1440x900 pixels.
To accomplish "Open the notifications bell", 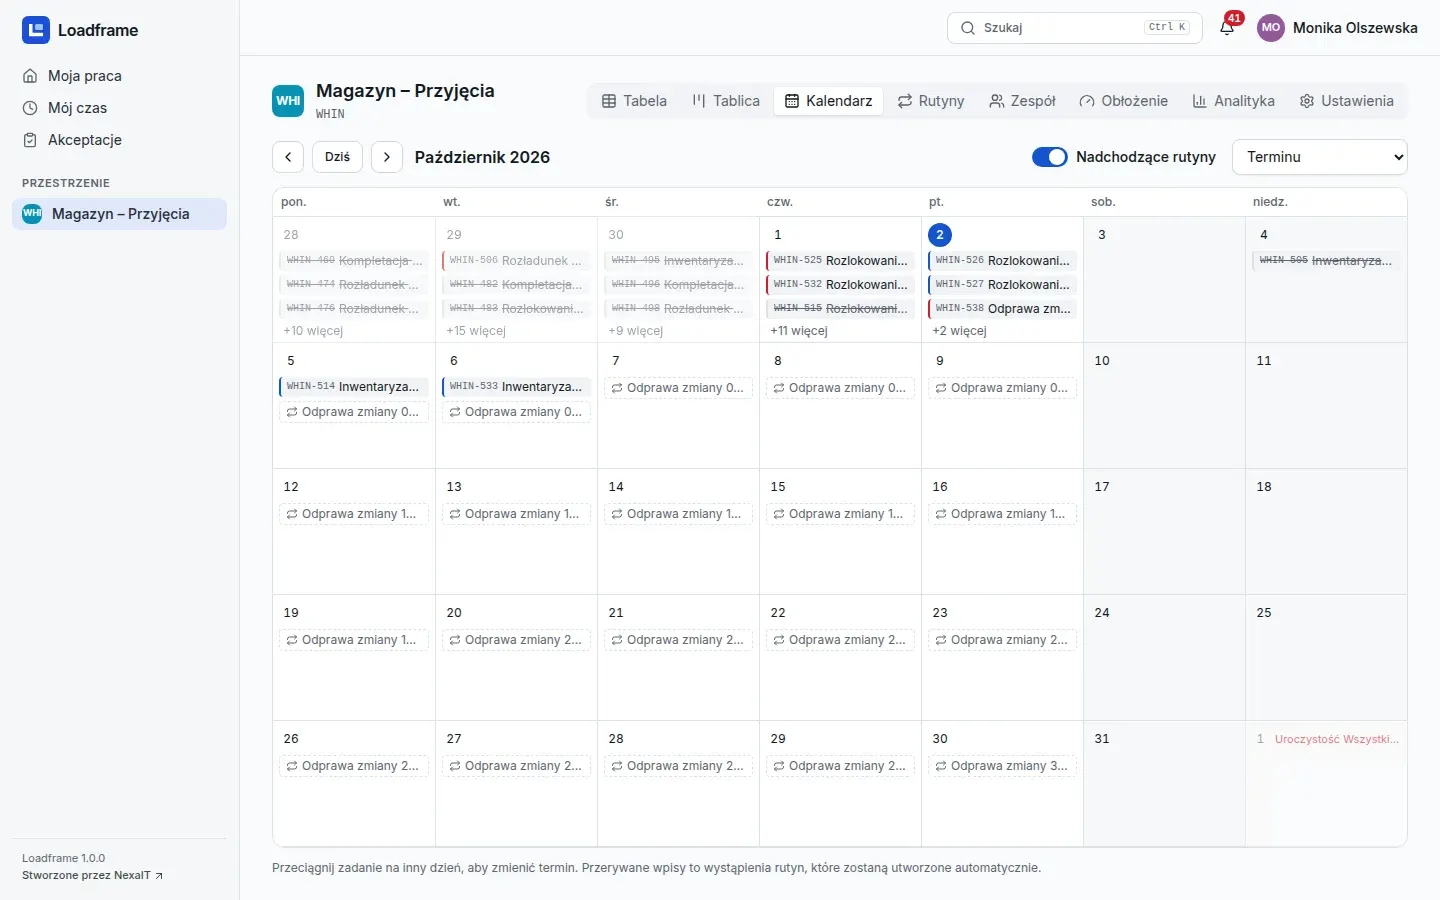I will 1227,28.
